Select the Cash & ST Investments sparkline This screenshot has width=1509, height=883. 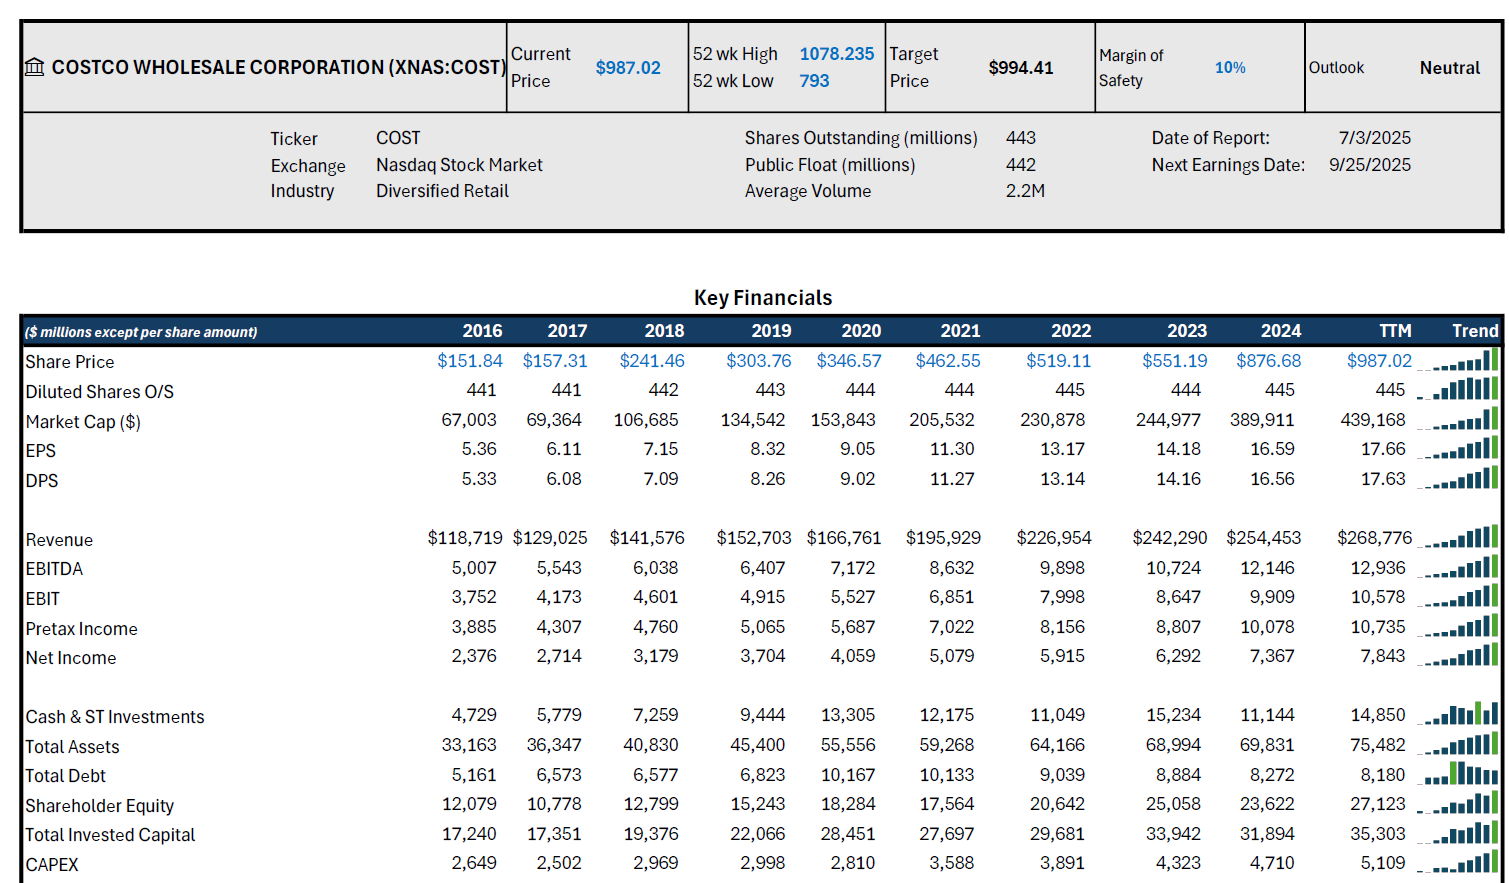click(1458, 715)
